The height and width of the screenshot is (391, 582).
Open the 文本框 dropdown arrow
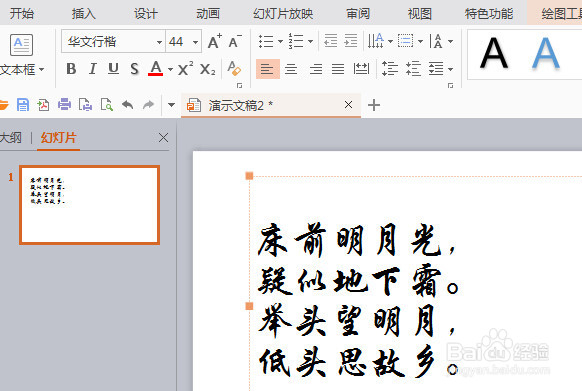point(41,69)
